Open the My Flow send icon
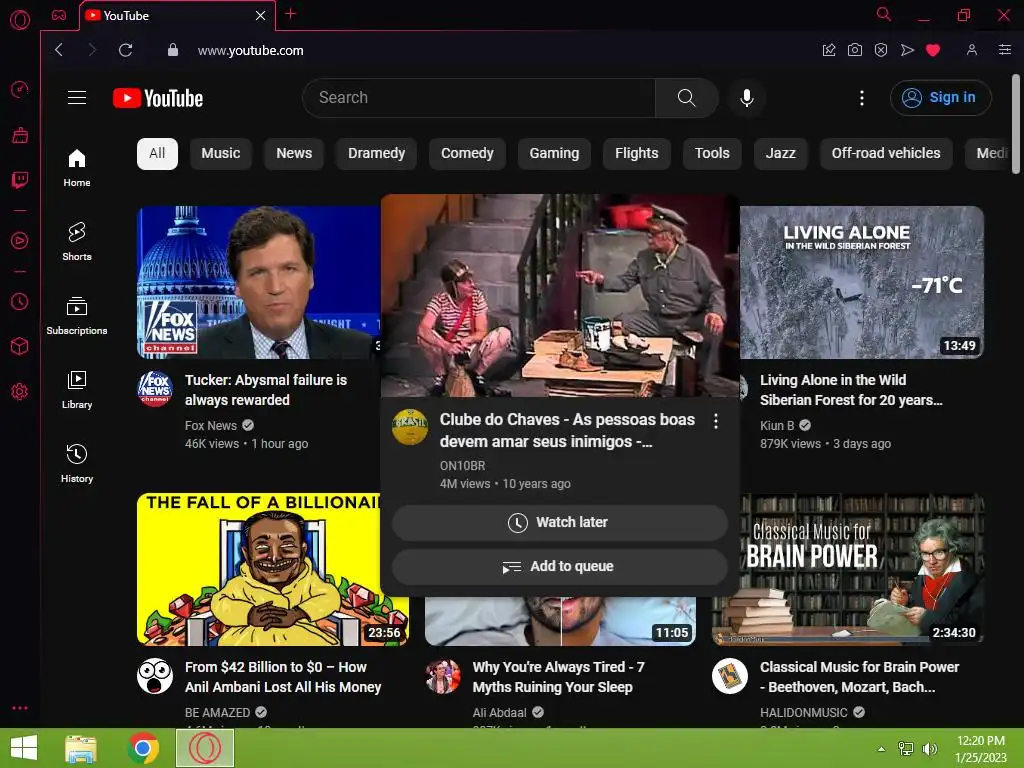 907,50
